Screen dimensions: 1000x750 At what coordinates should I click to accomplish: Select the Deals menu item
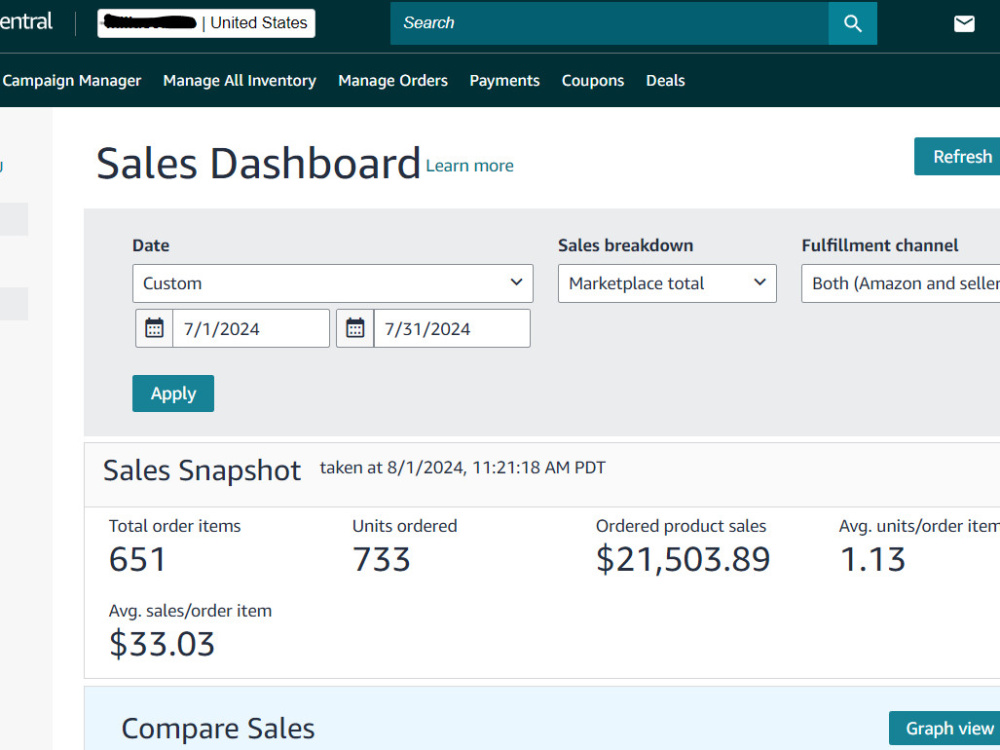click(665, 81)
